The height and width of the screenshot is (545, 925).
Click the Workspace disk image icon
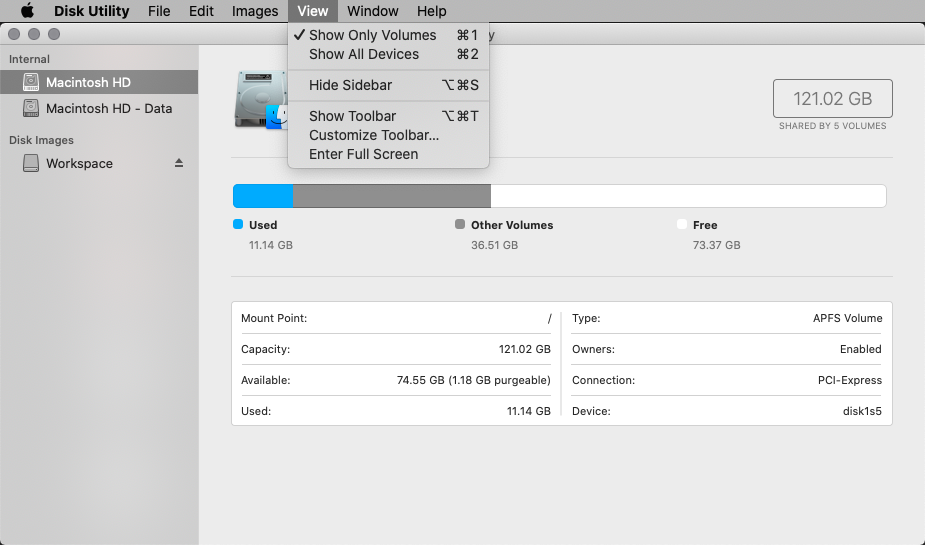31,163
